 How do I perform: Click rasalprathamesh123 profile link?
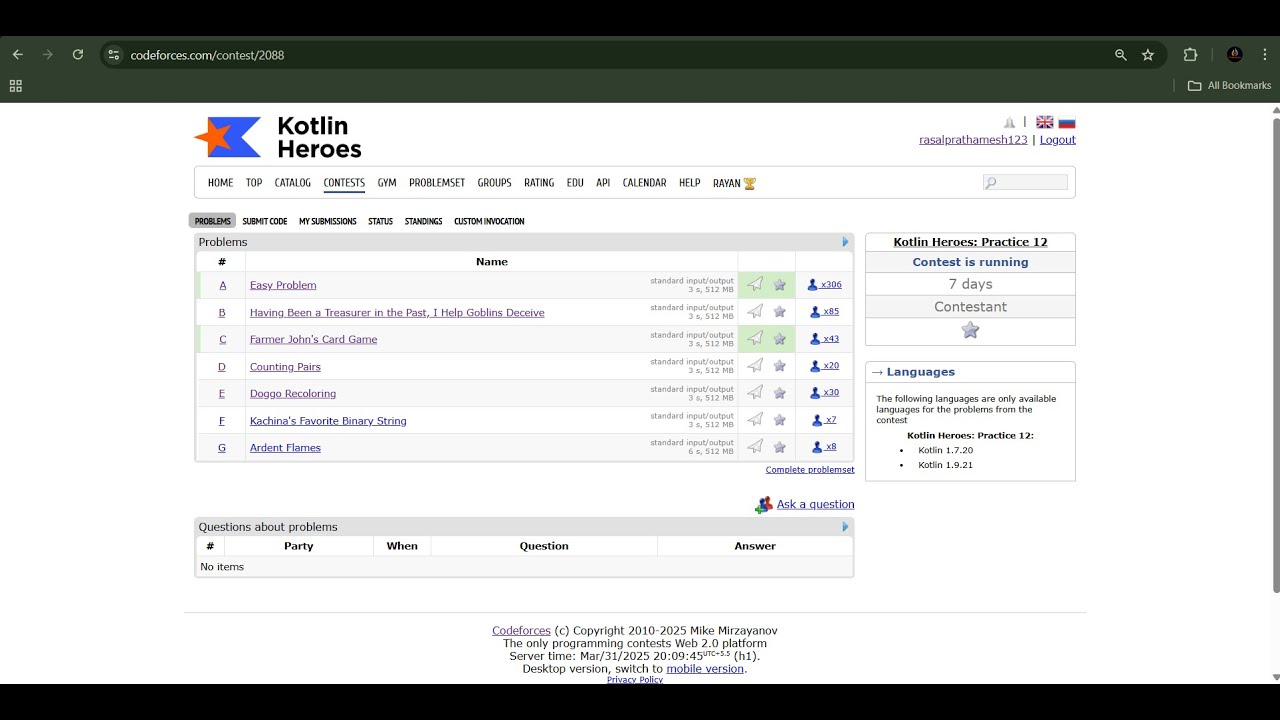(x=973, y=140)
